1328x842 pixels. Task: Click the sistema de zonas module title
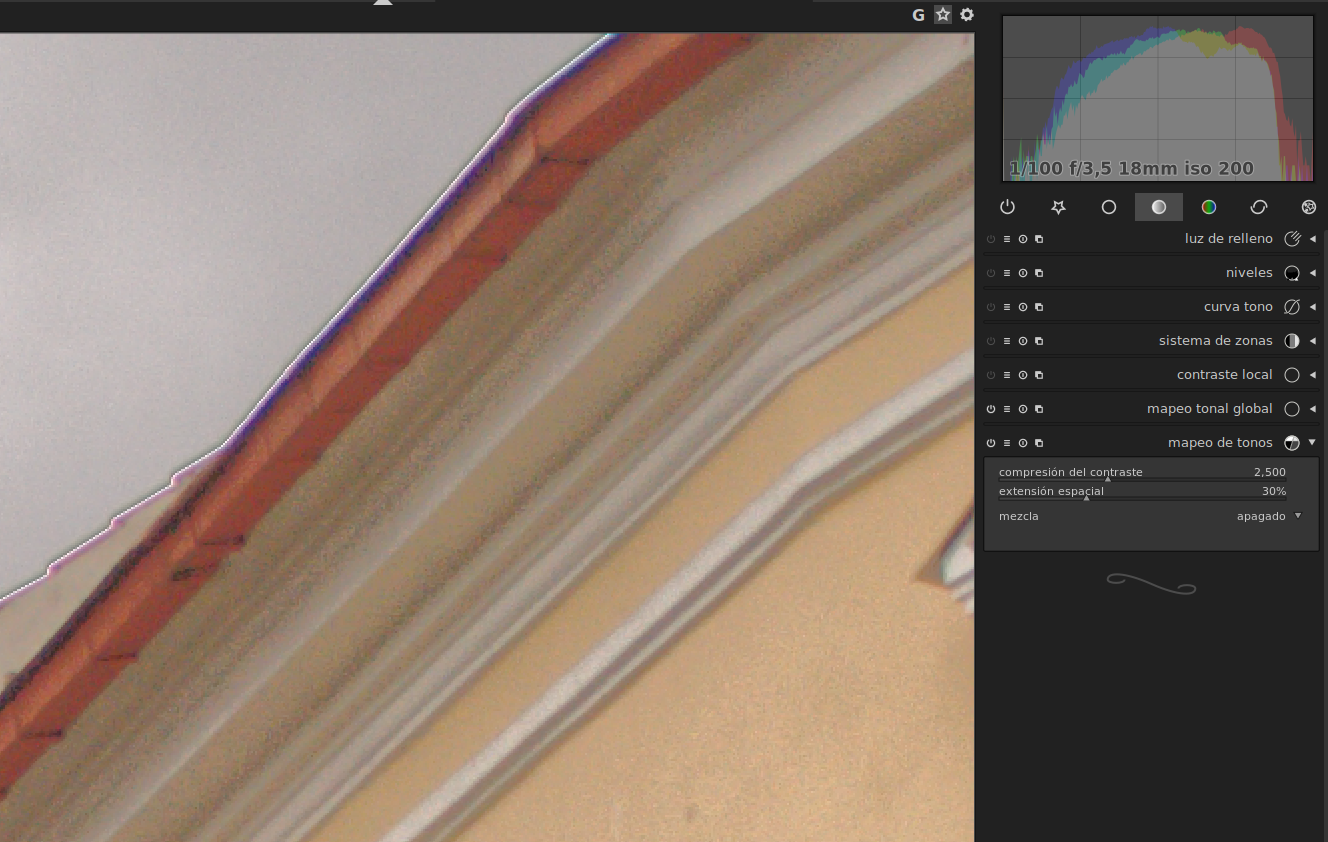(1216, 341)
